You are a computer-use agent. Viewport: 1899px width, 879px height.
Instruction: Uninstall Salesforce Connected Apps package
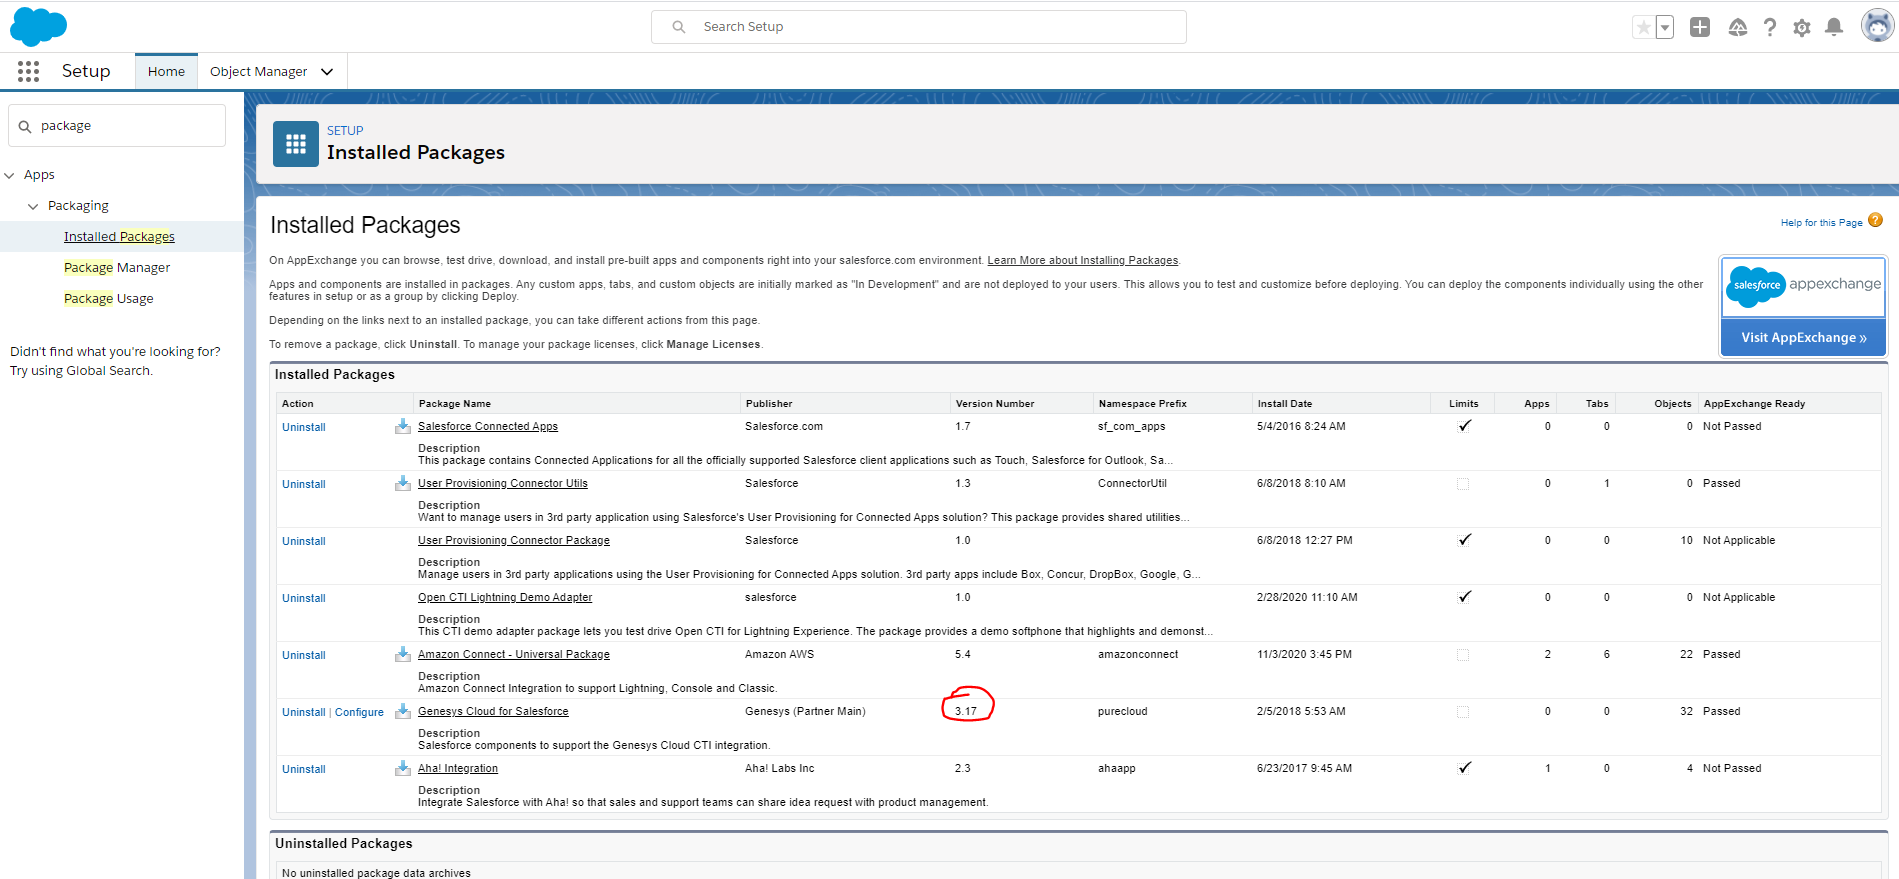304,427
